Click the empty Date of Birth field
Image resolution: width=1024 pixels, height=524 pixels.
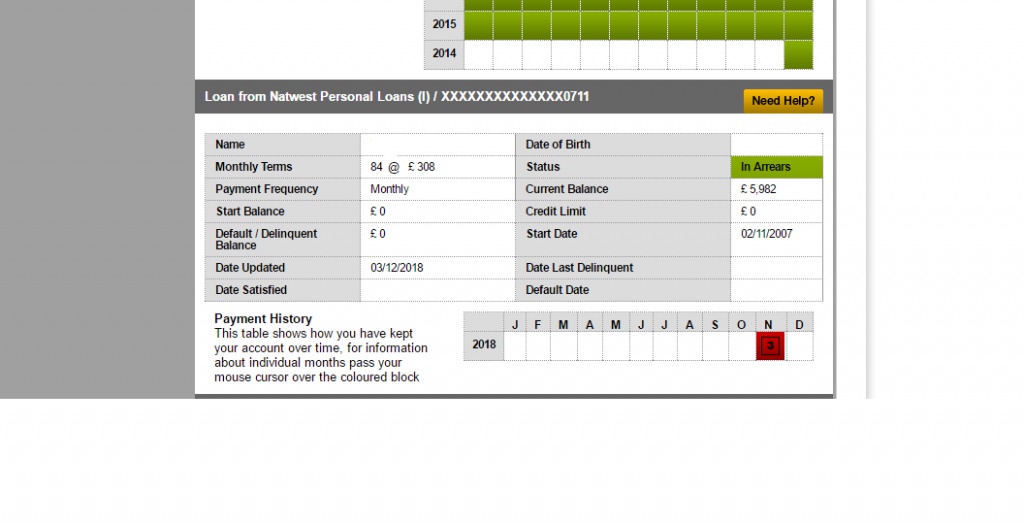pos(776,145)
